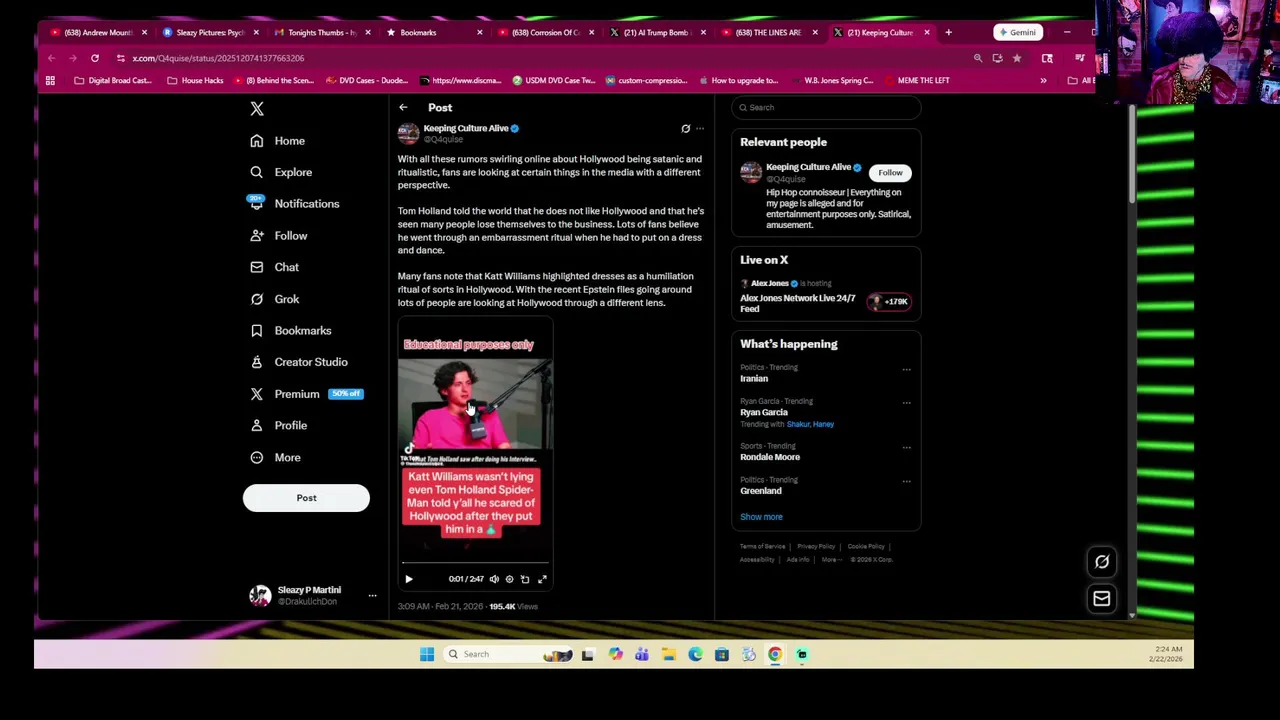Image resolution: width=1280 pixels, height=720 pixels.
Task: Switch to the Bookmarks tab
Action: (432, 32)
